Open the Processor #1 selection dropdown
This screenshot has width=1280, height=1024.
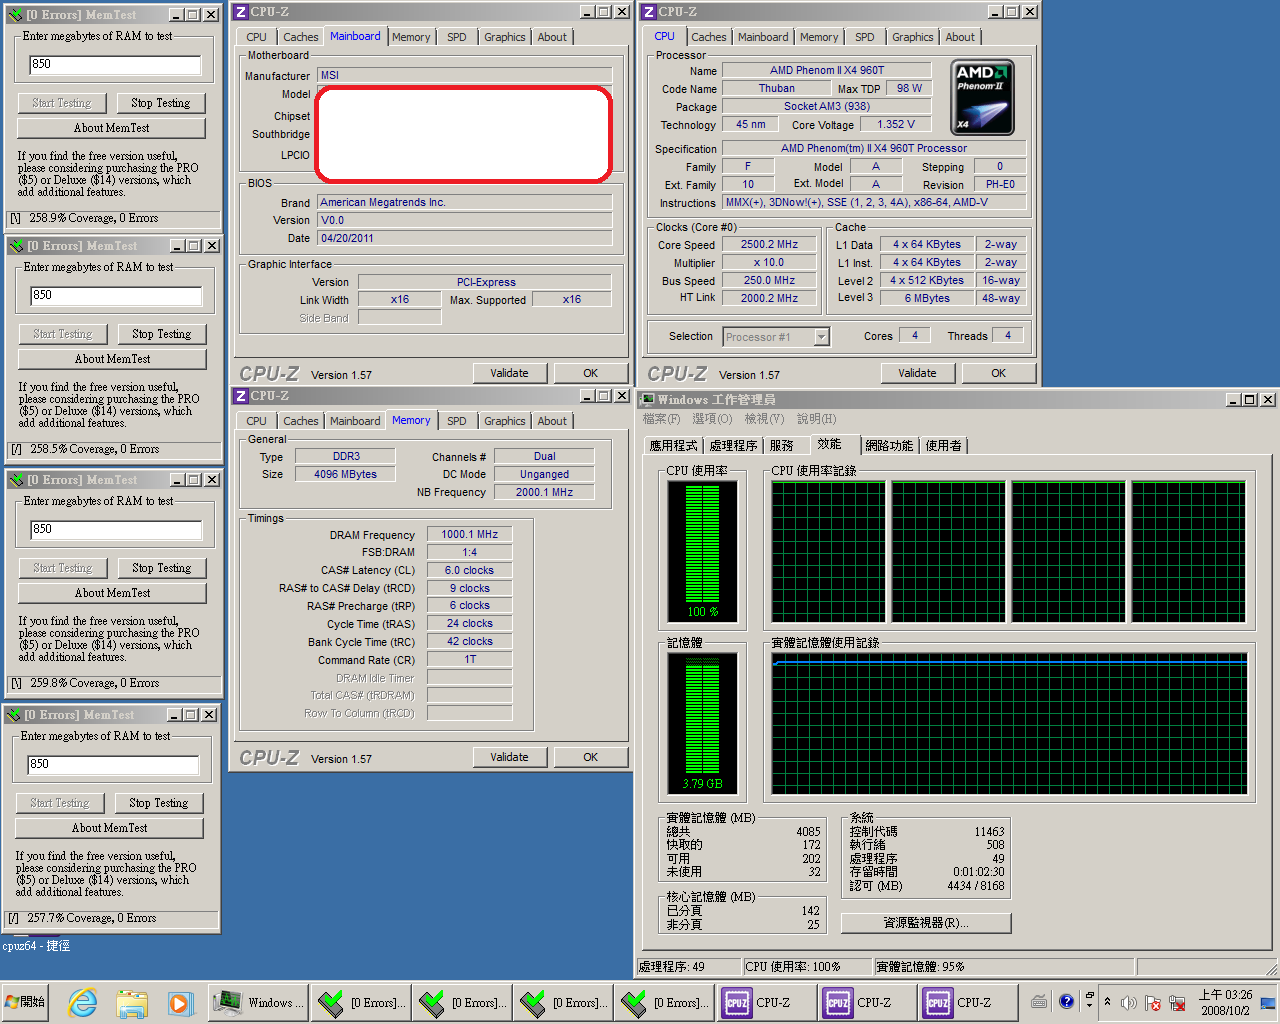[x=821, y=337]
